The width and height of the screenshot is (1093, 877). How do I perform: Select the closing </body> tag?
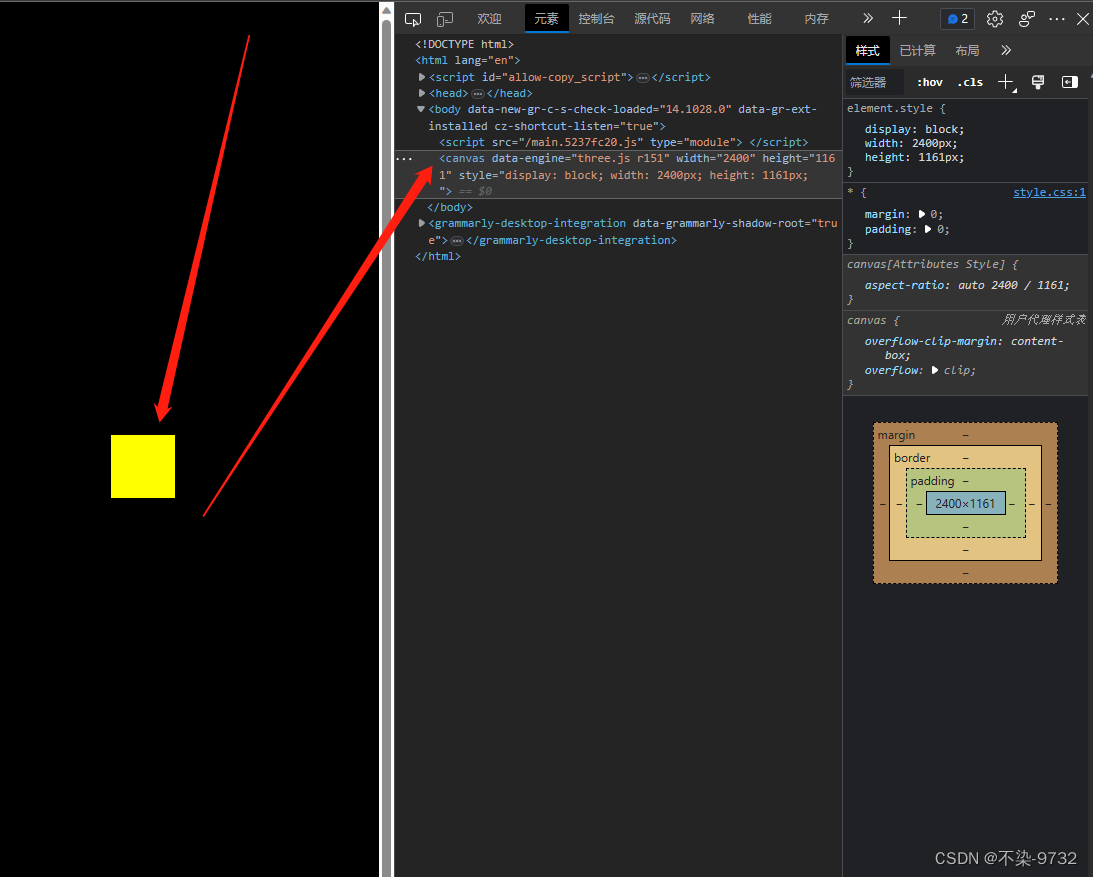pos(450,207)
